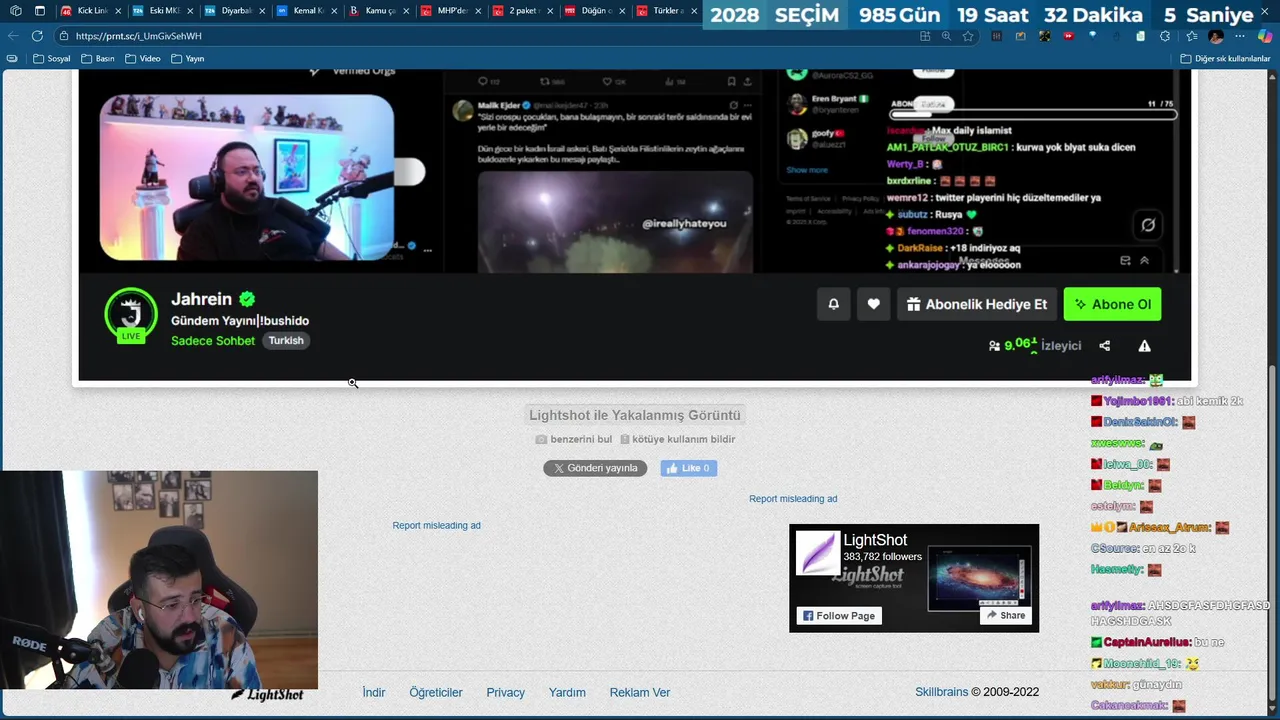Open the Öğreticiler footer link
Viewport: 1280px width, 720px height.
coord(436,692)
